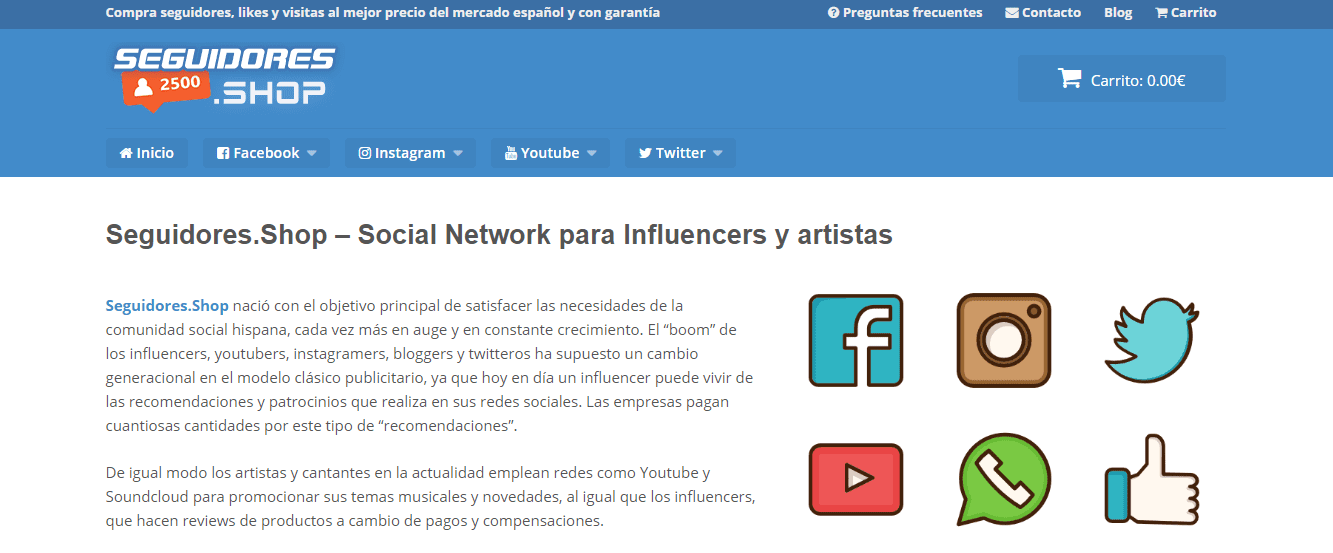Open the Contacto link
Screen dimensions: 1333x553
(1043, 13)
